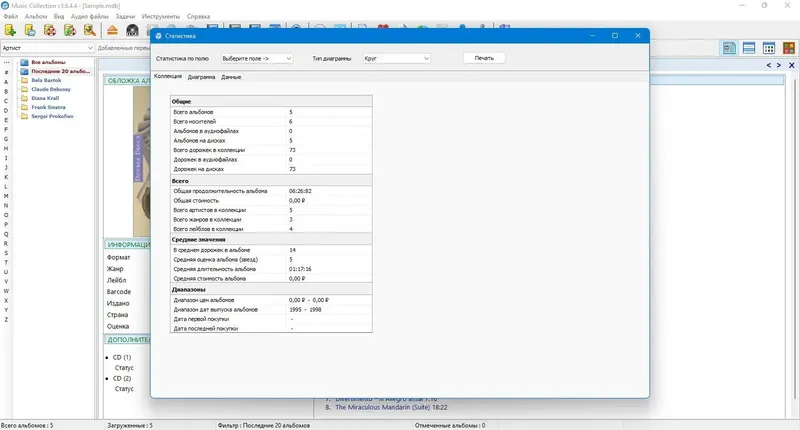
Task: Open the Sergei Prokofiev folder
Action: click(52, 116)
